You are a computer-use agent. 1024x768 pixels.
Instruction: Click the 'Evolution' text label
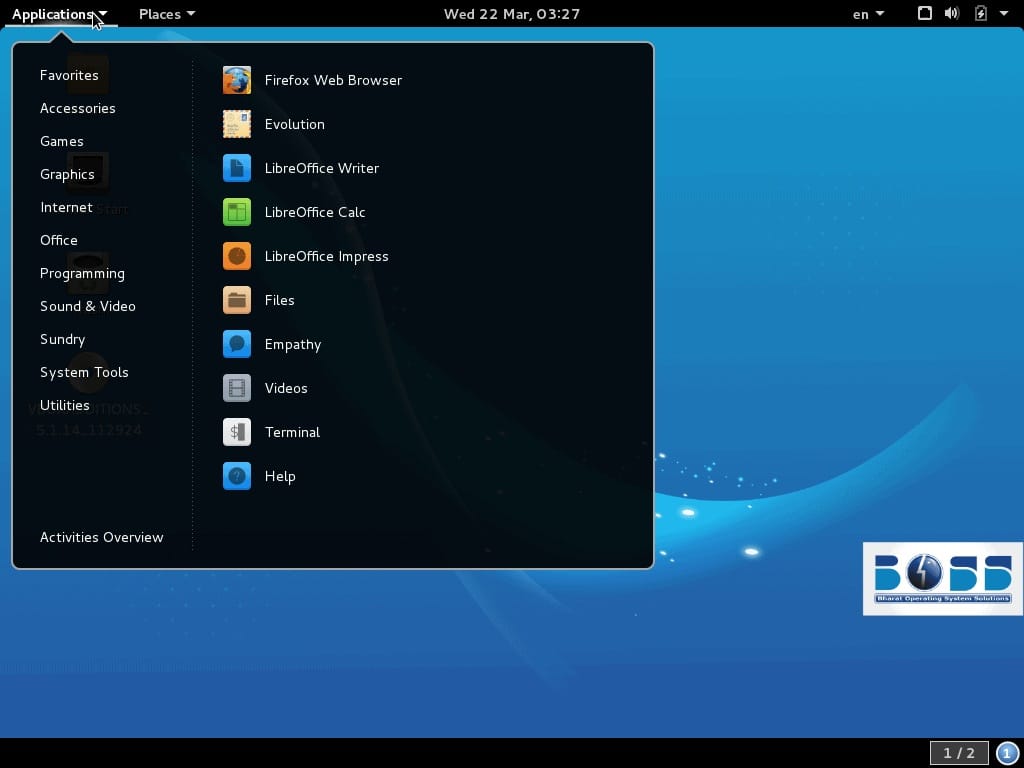295,124
